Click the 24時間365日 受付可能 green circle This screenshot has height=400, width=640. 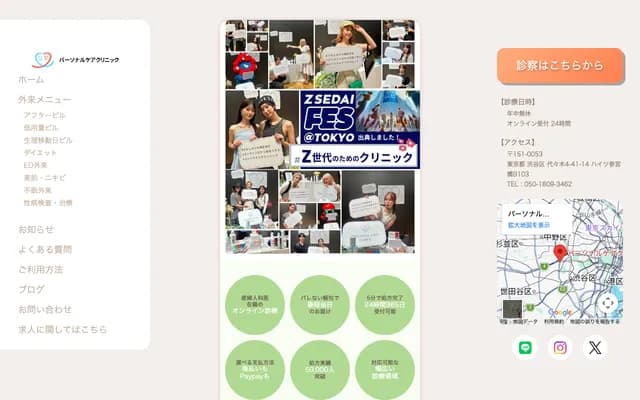pos(385,304)
